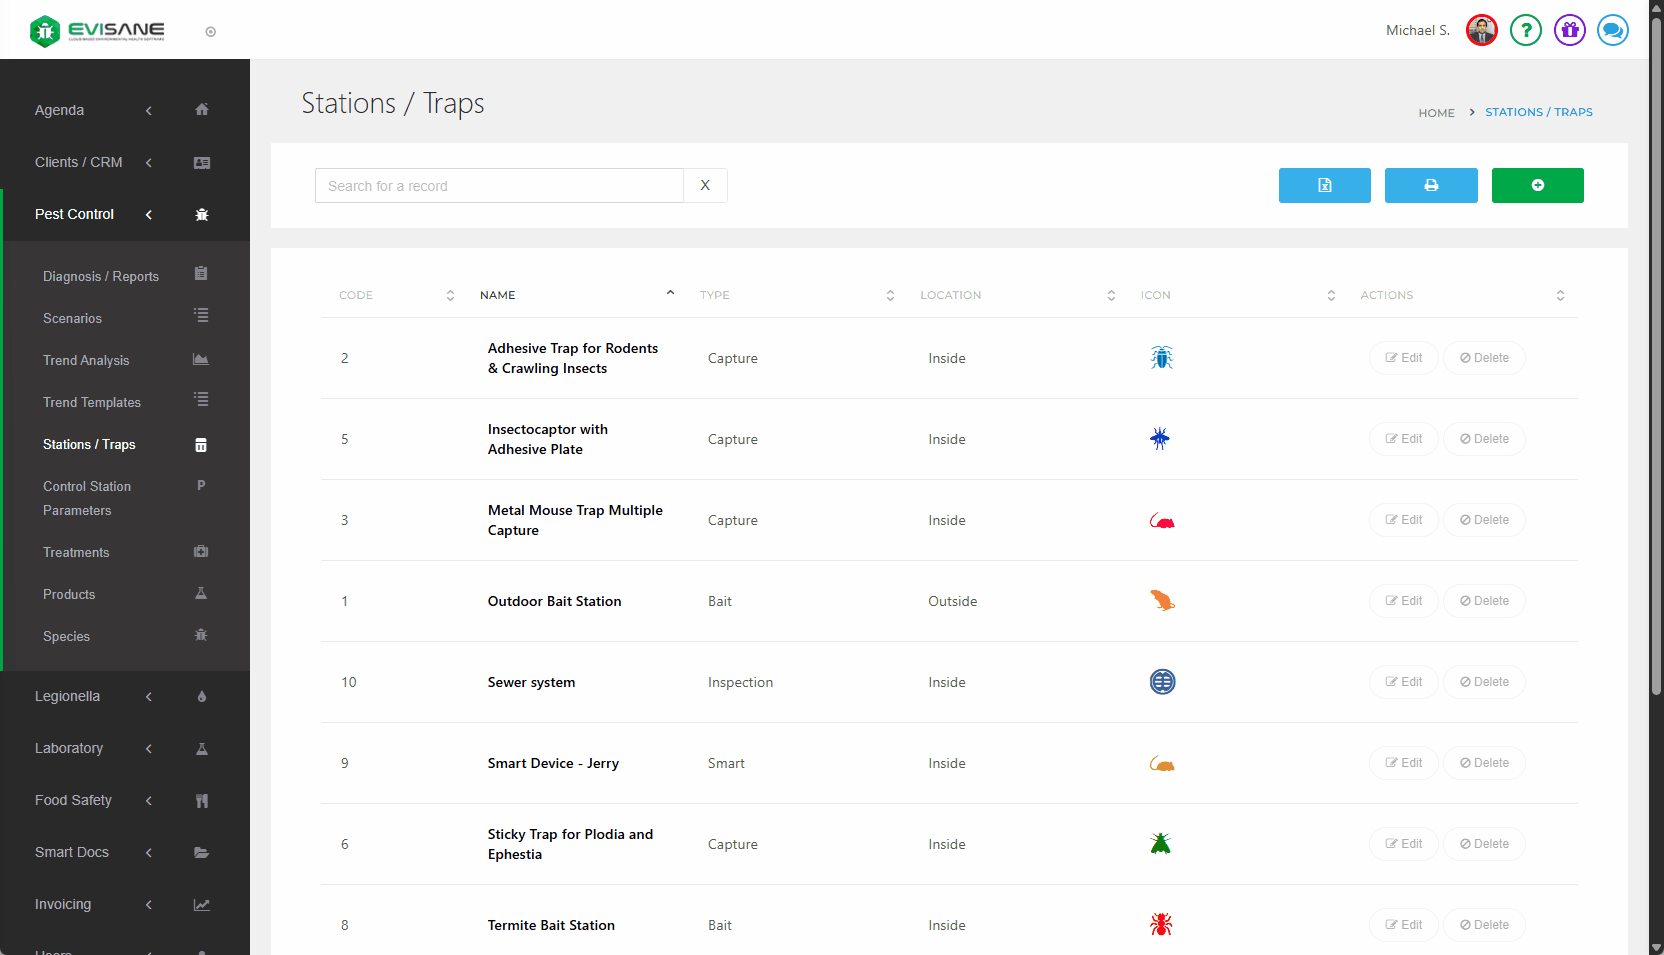Click the Agenda home icon
This screenshot has width=1664, height=955.
point(202,109)
